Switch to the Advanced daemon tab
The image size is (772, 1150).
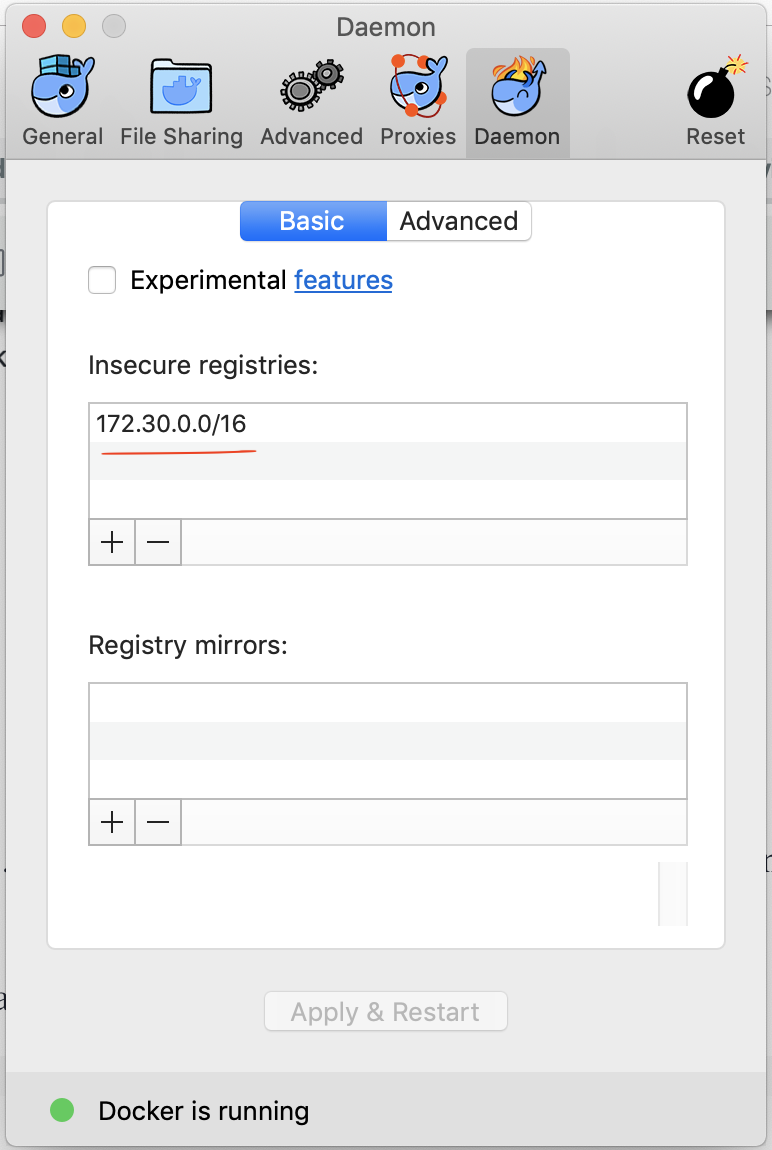coord(459,221)
